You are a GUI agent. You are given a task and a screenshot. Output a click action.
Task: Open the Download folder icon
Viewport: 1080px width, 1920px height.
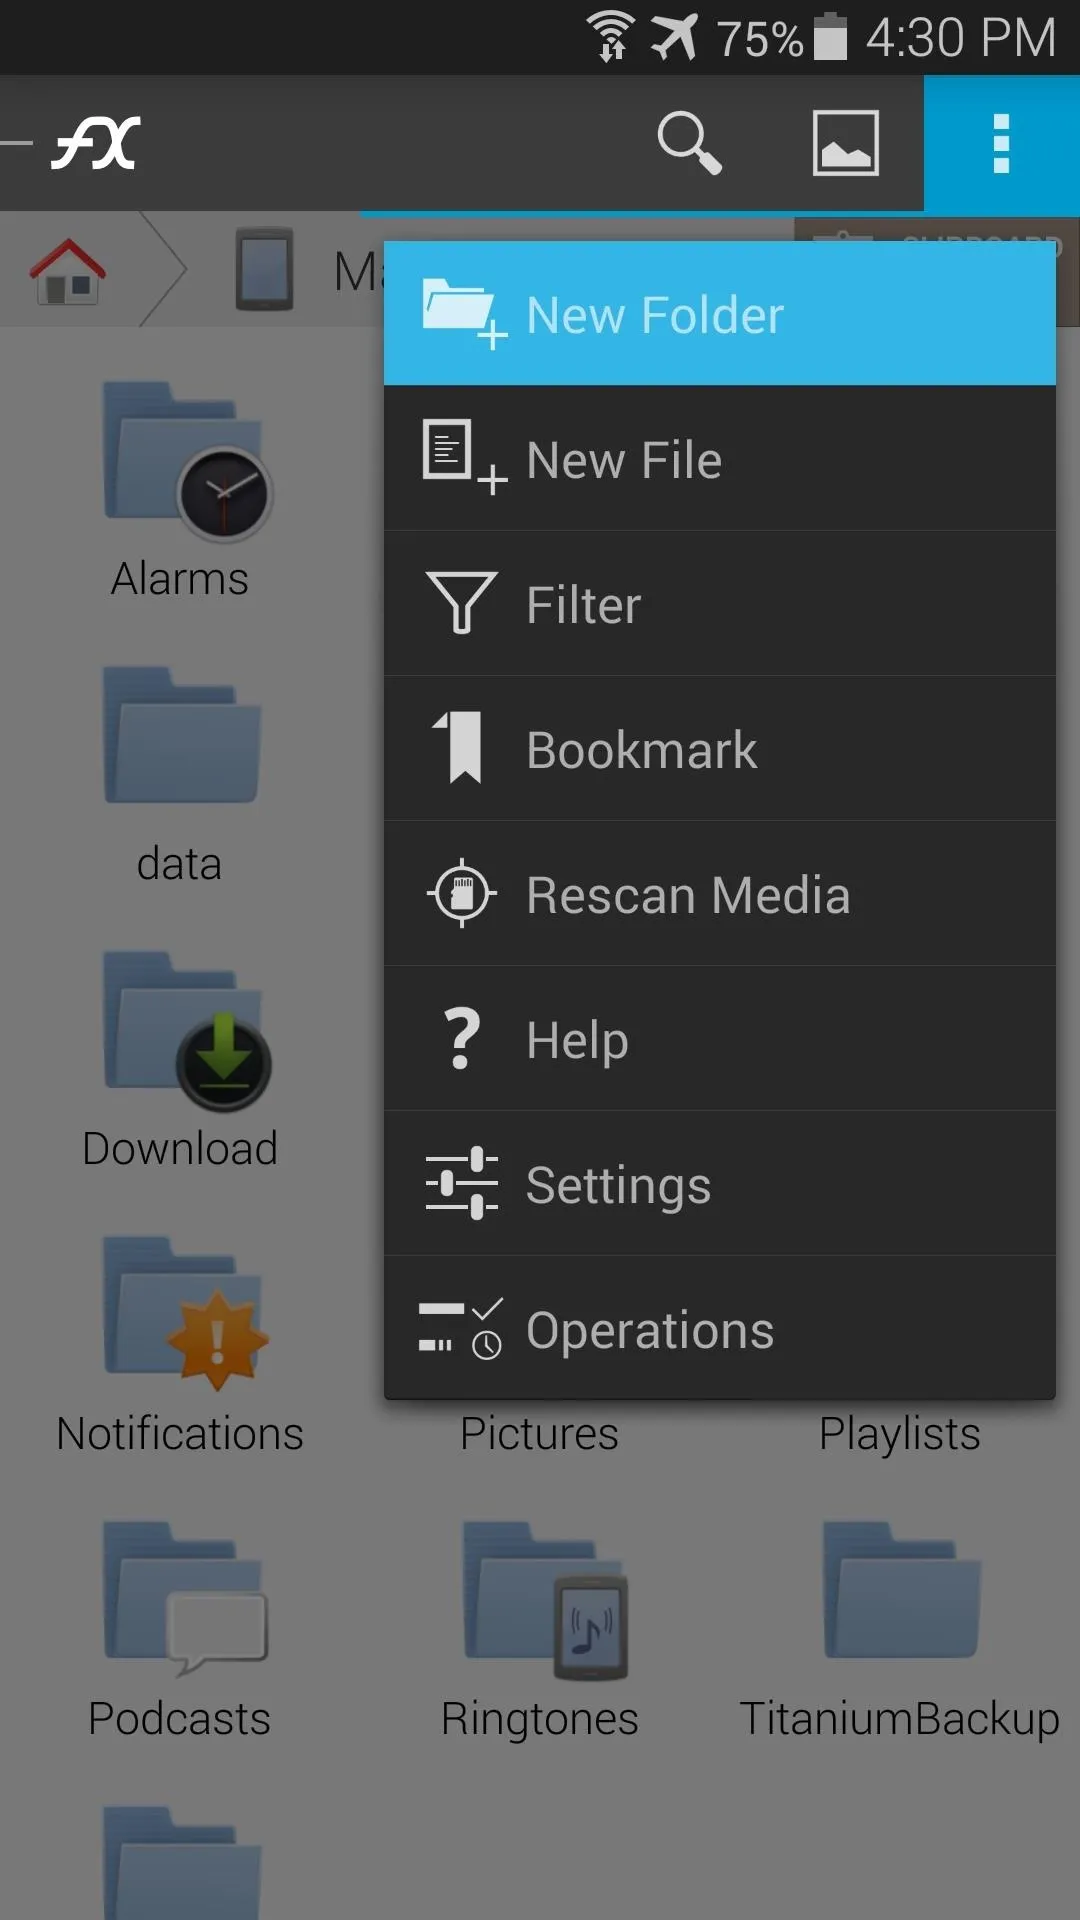click(x=186, y=1031)
